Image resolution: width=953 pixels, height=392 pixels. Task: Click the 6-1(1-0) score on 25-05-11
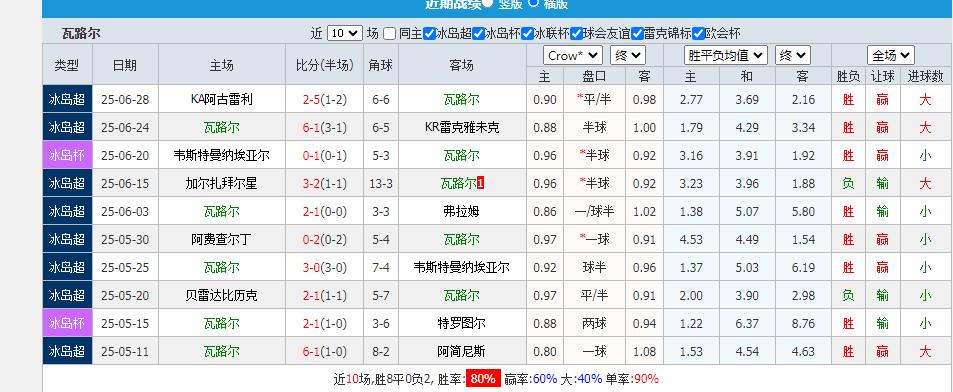(325, 351)
